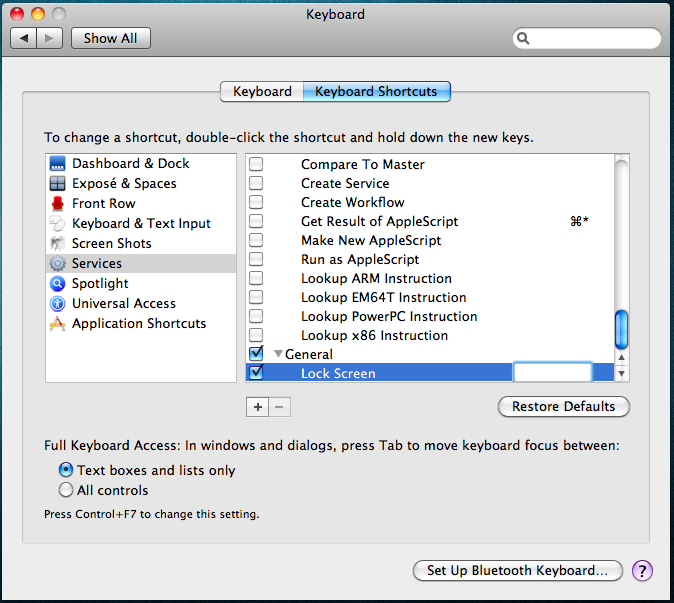This screenshot has width=674, height=603.
Task: Select the Compare To Master row
Action: click(x=430, y=164)
